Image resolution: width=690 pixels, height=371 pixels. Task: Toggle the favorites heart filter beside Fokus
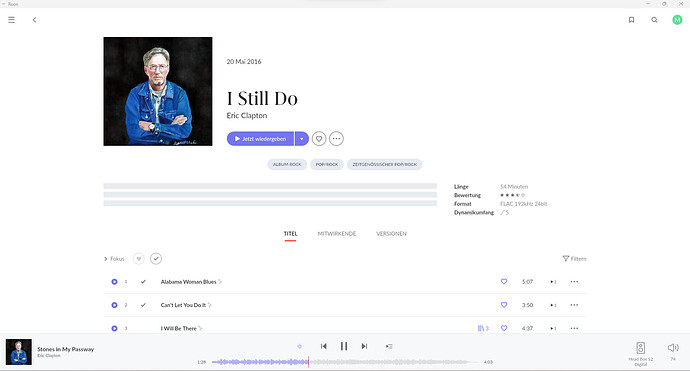[139, 259]
